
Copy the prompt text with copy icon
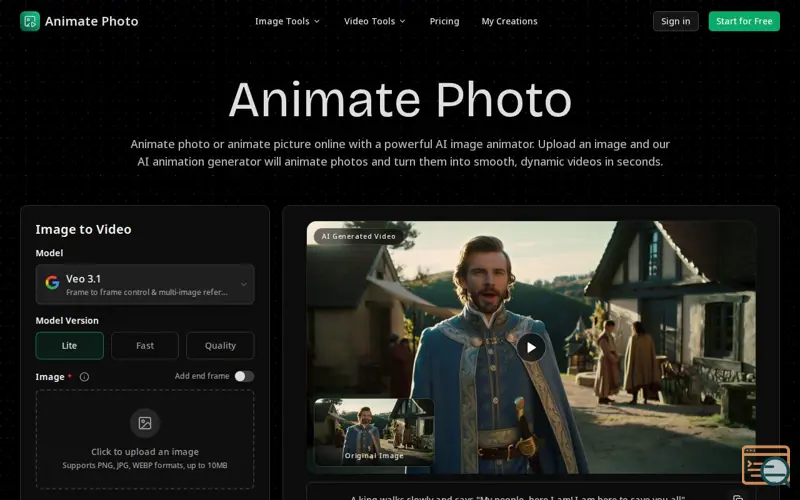[x=738, y=497]
